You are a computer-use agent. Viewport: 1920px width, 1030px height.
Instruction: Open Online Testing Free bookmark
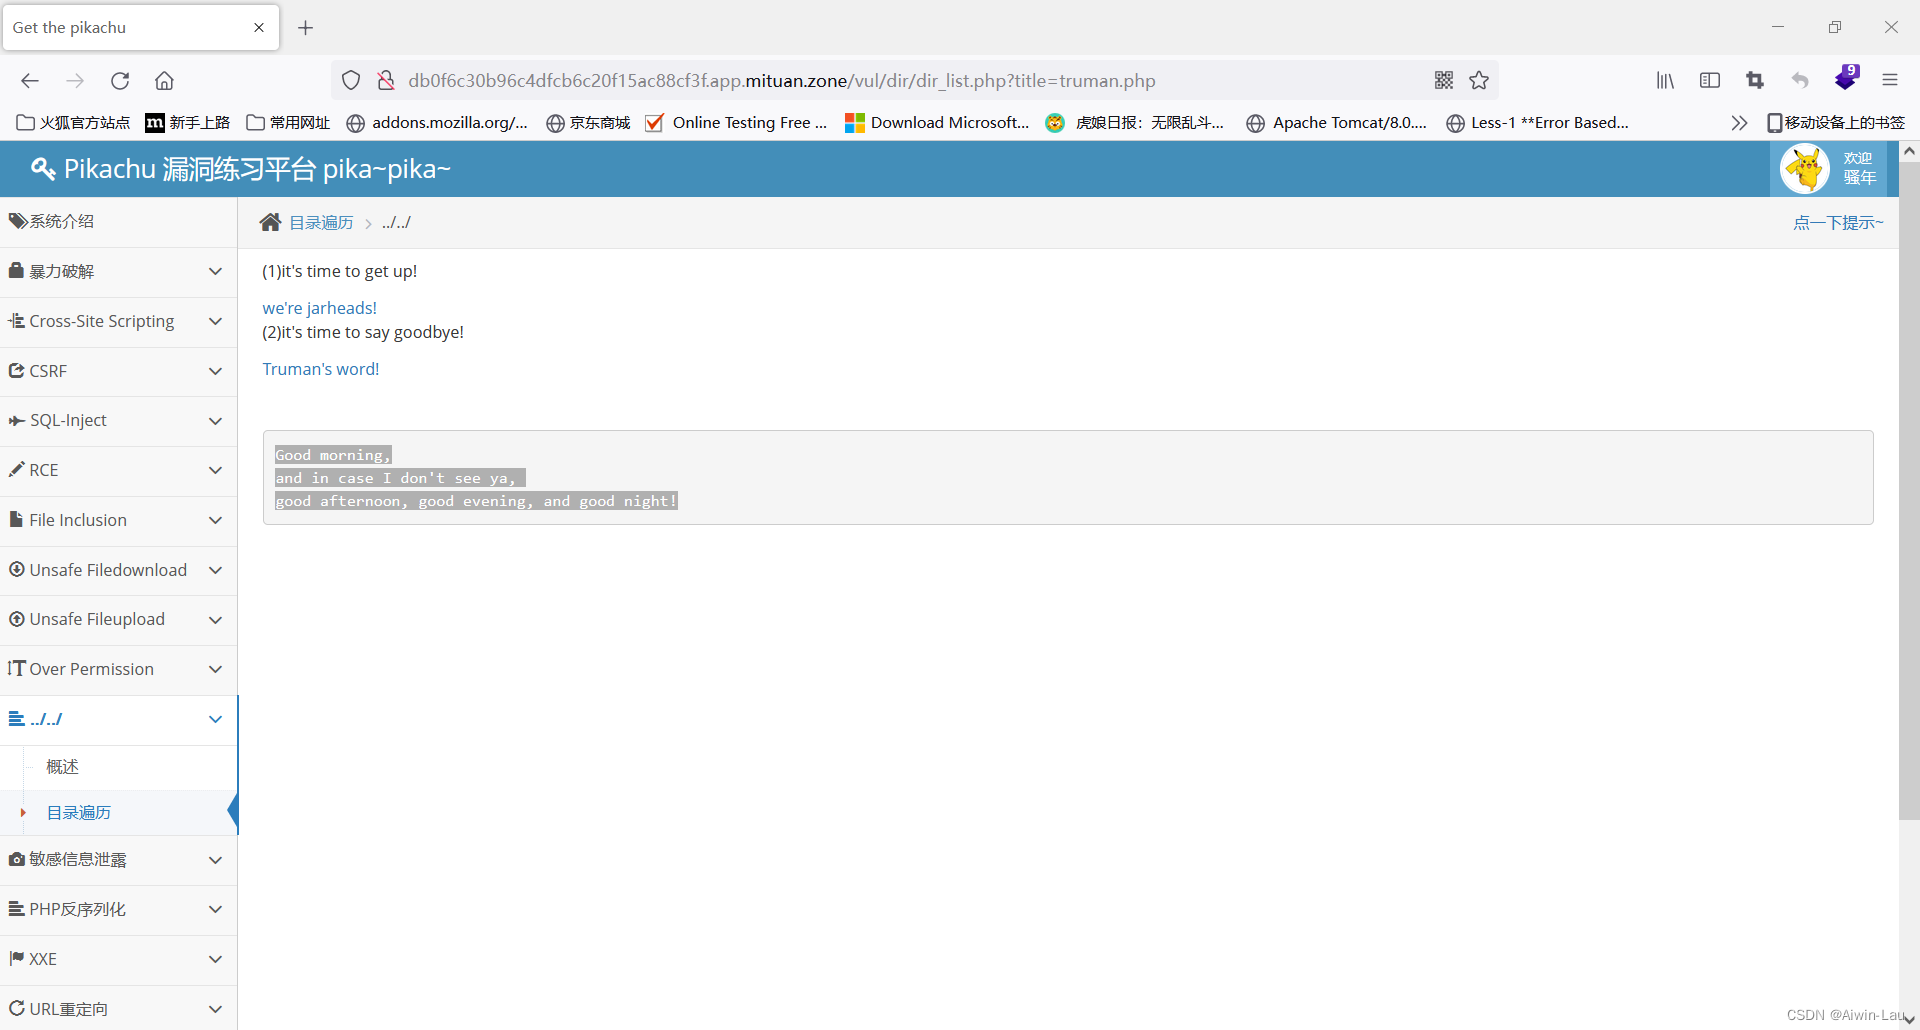[736, 123]
